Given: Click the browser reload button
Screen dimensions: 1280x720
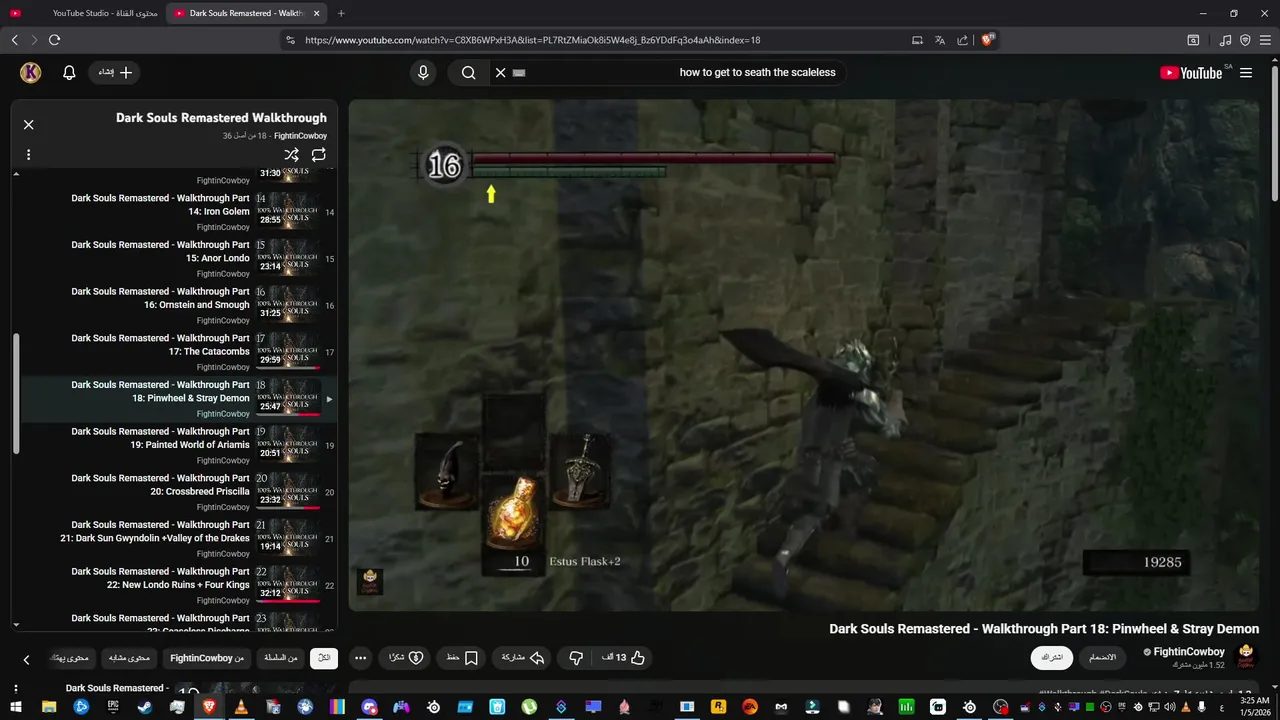Looking at the screenshot, I should [54, 40].
